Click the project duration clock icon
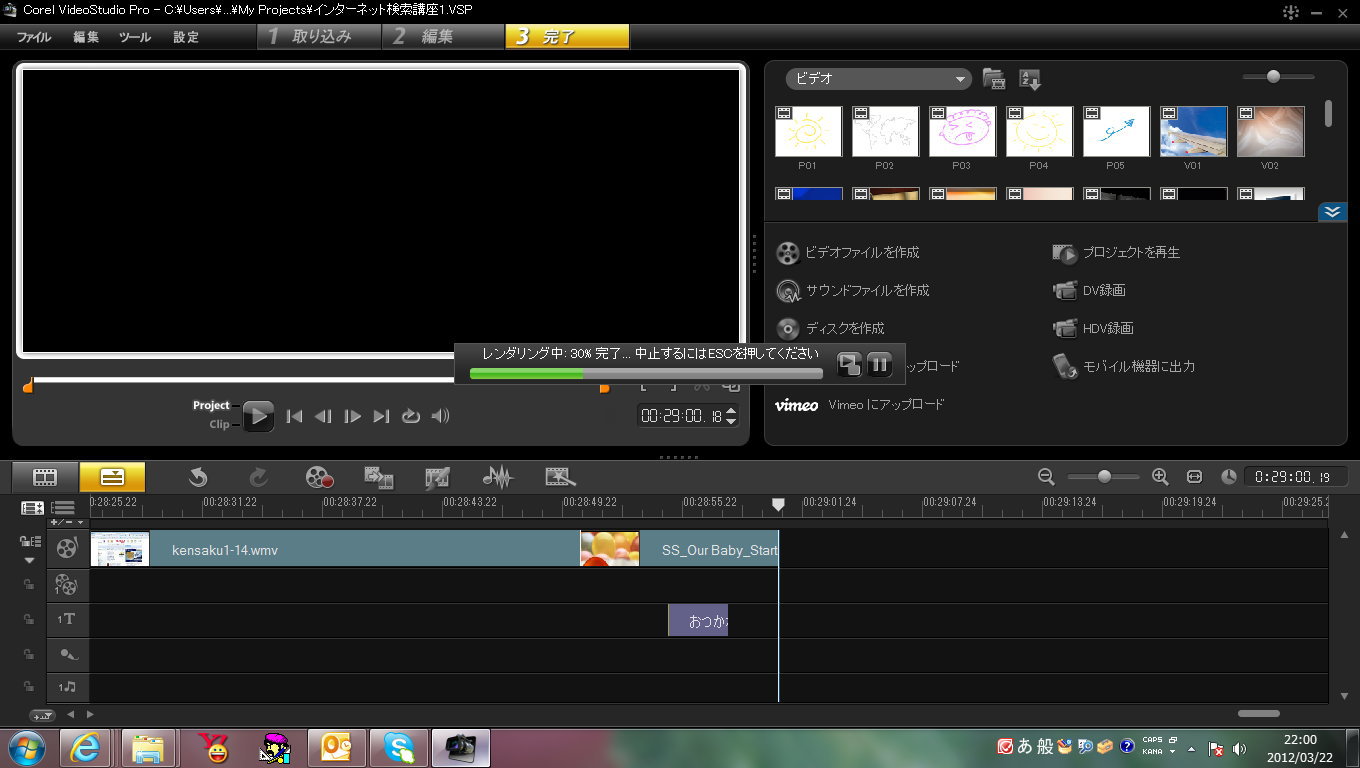 click(x=1228, y=477)
